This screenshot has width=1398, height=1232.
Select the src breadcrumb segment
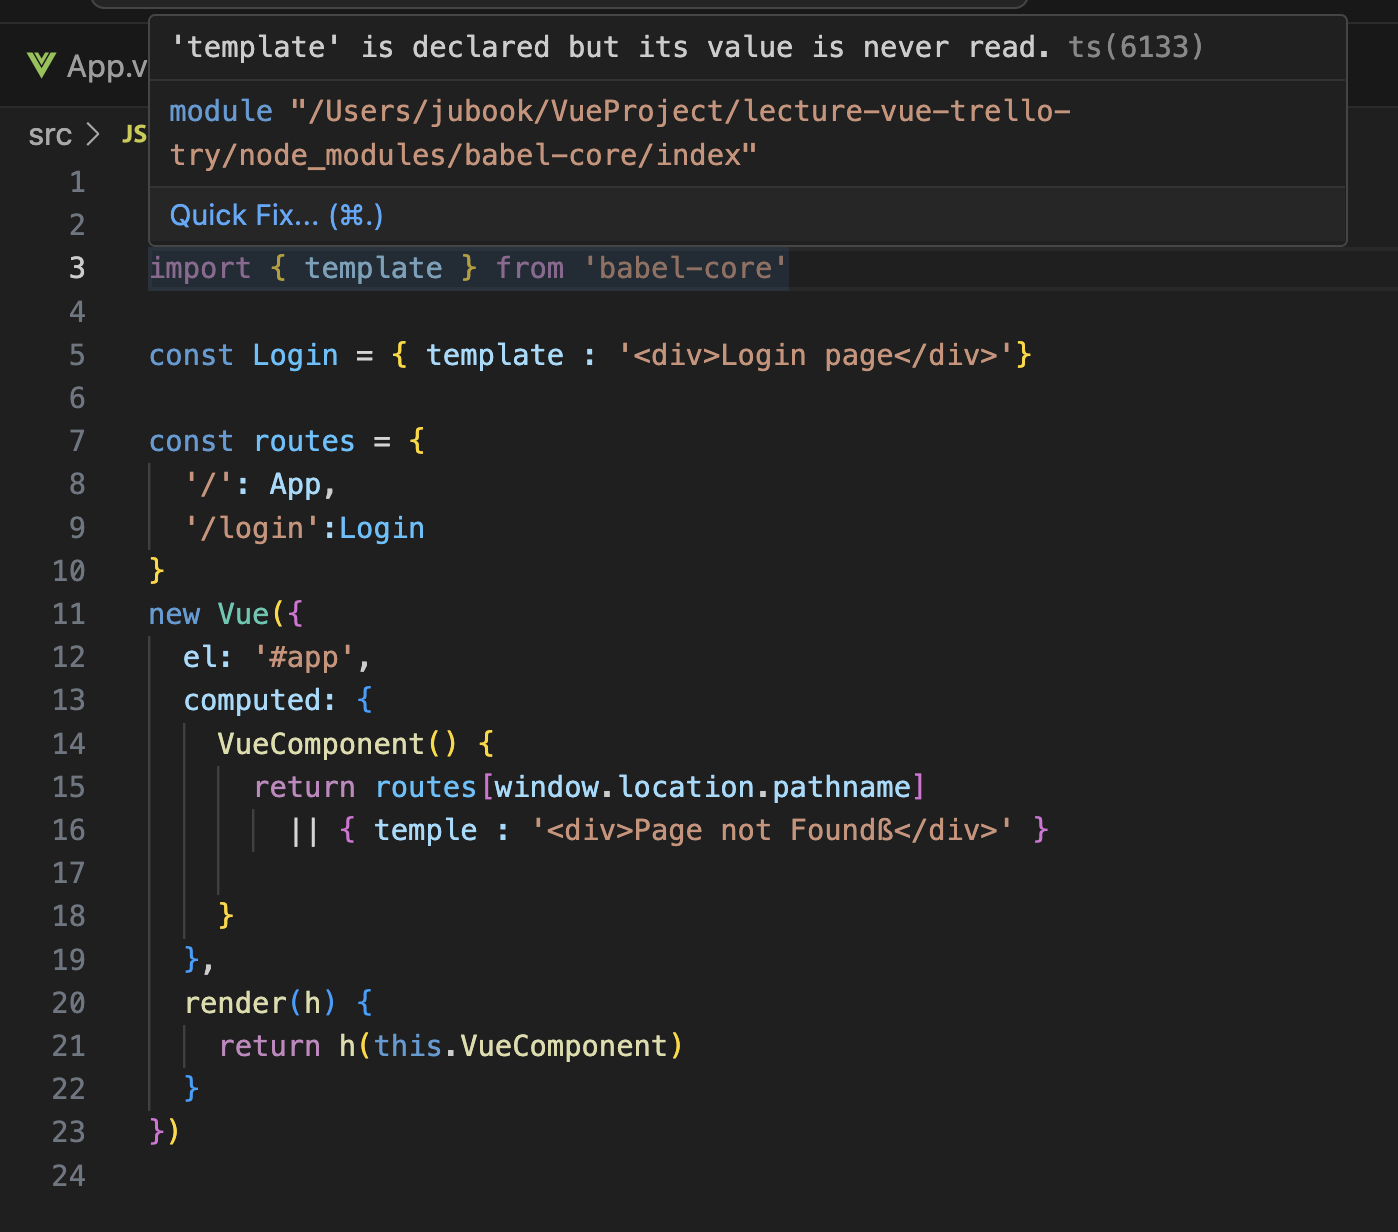pyautogui.click(x=50, y=134)
